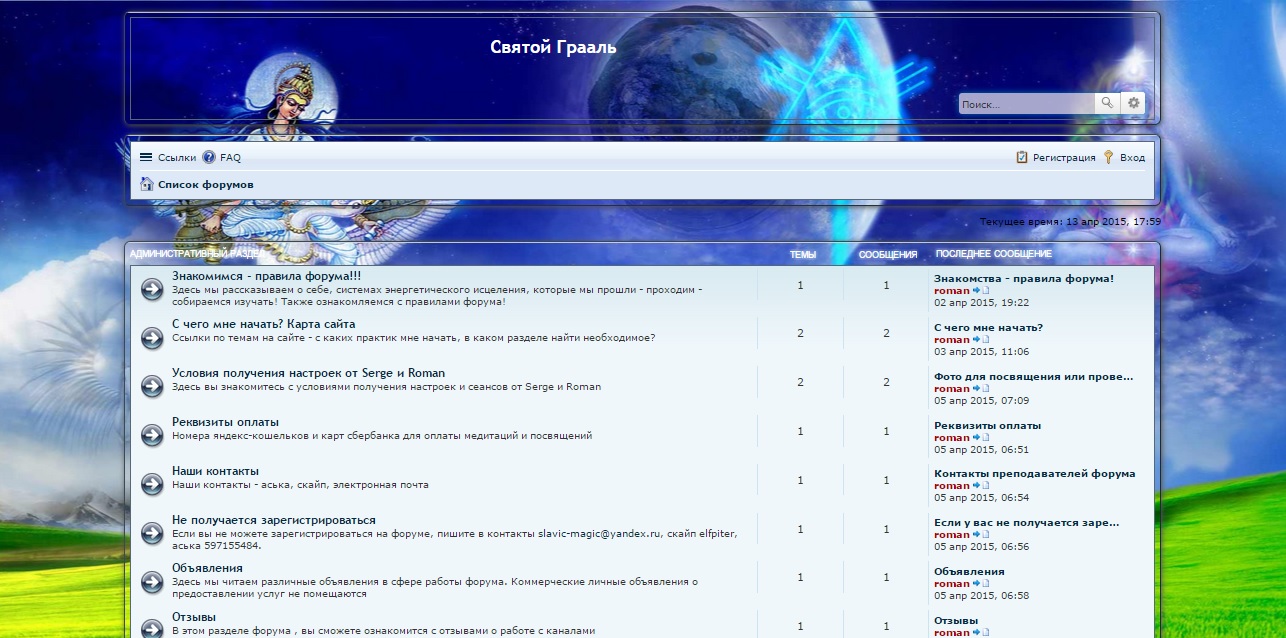Open roman profile dated 02 апр 2015, 19:22
The image size is (1286, 638).
[952, 290]
